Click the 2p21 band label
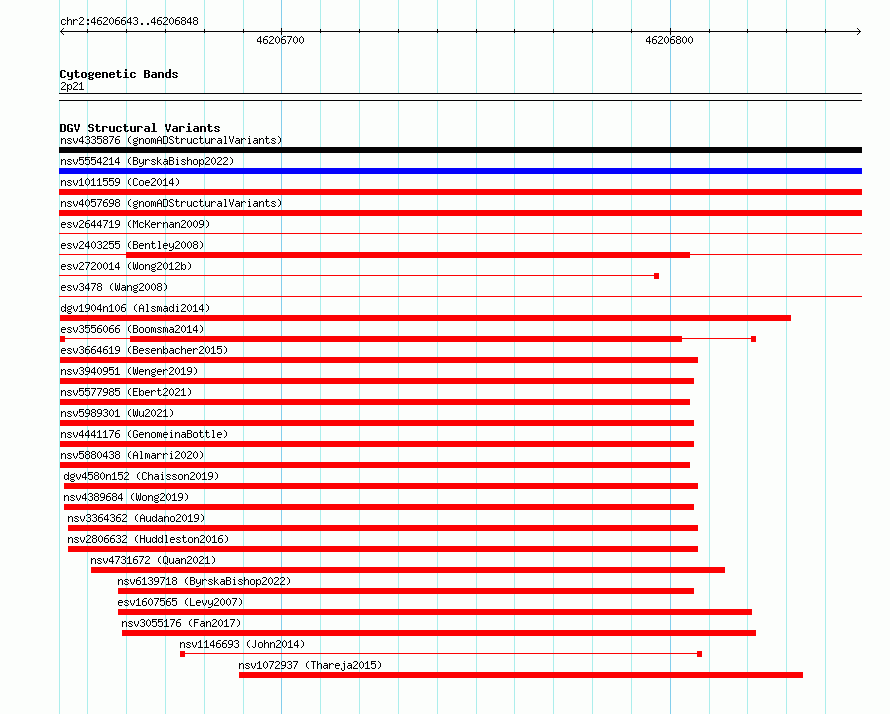 pos(72,86)
